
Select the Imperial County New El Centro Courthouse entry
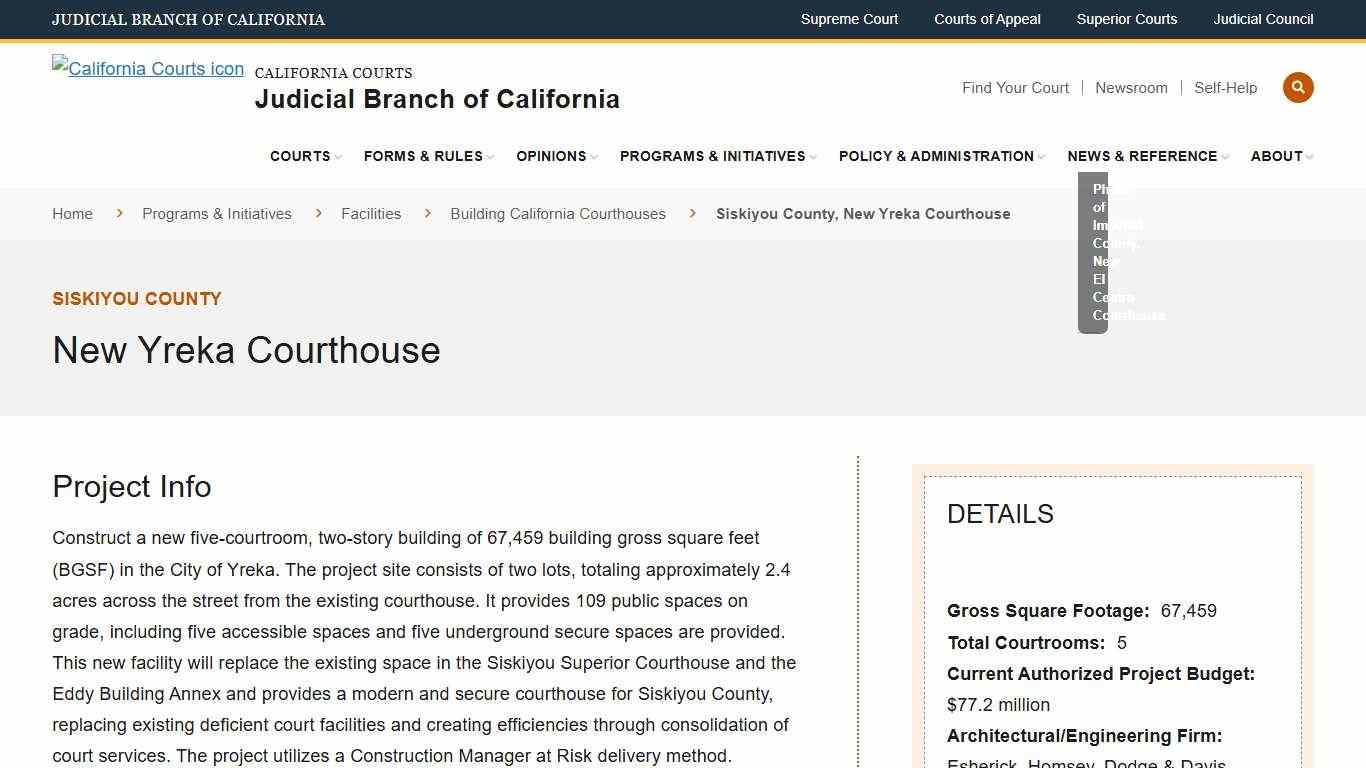coord(1120,252)
